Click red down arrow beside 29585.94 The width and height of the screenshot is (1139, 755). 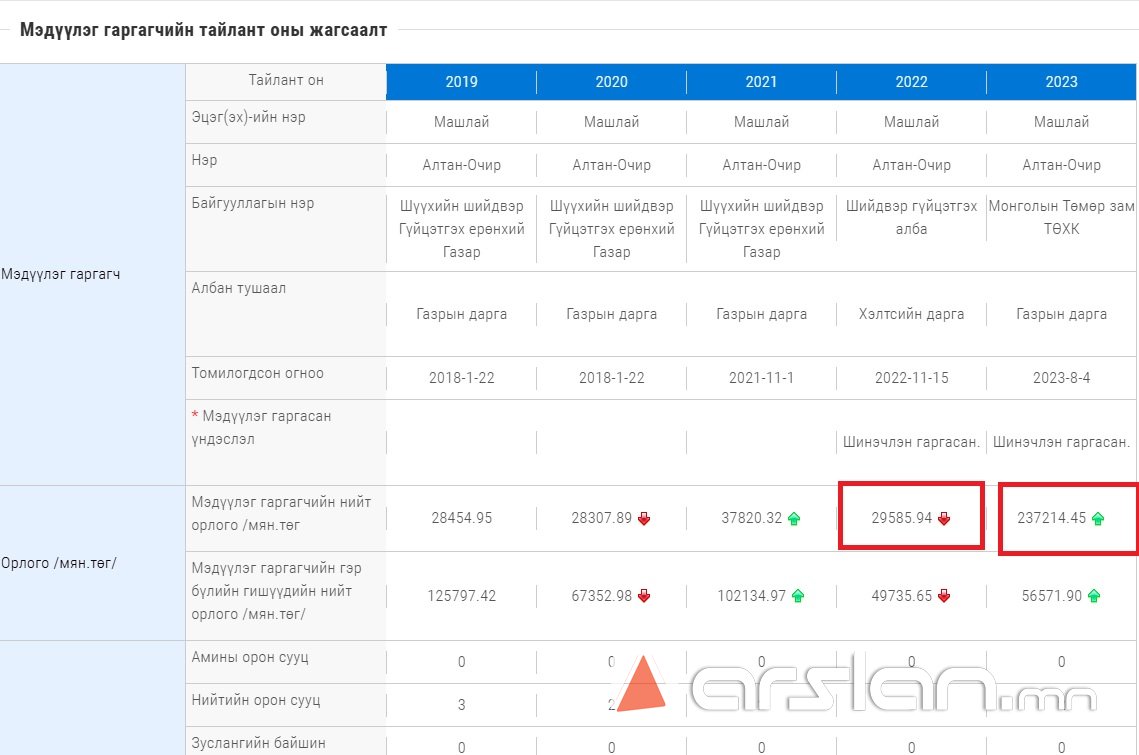click(x=944, y=518)
